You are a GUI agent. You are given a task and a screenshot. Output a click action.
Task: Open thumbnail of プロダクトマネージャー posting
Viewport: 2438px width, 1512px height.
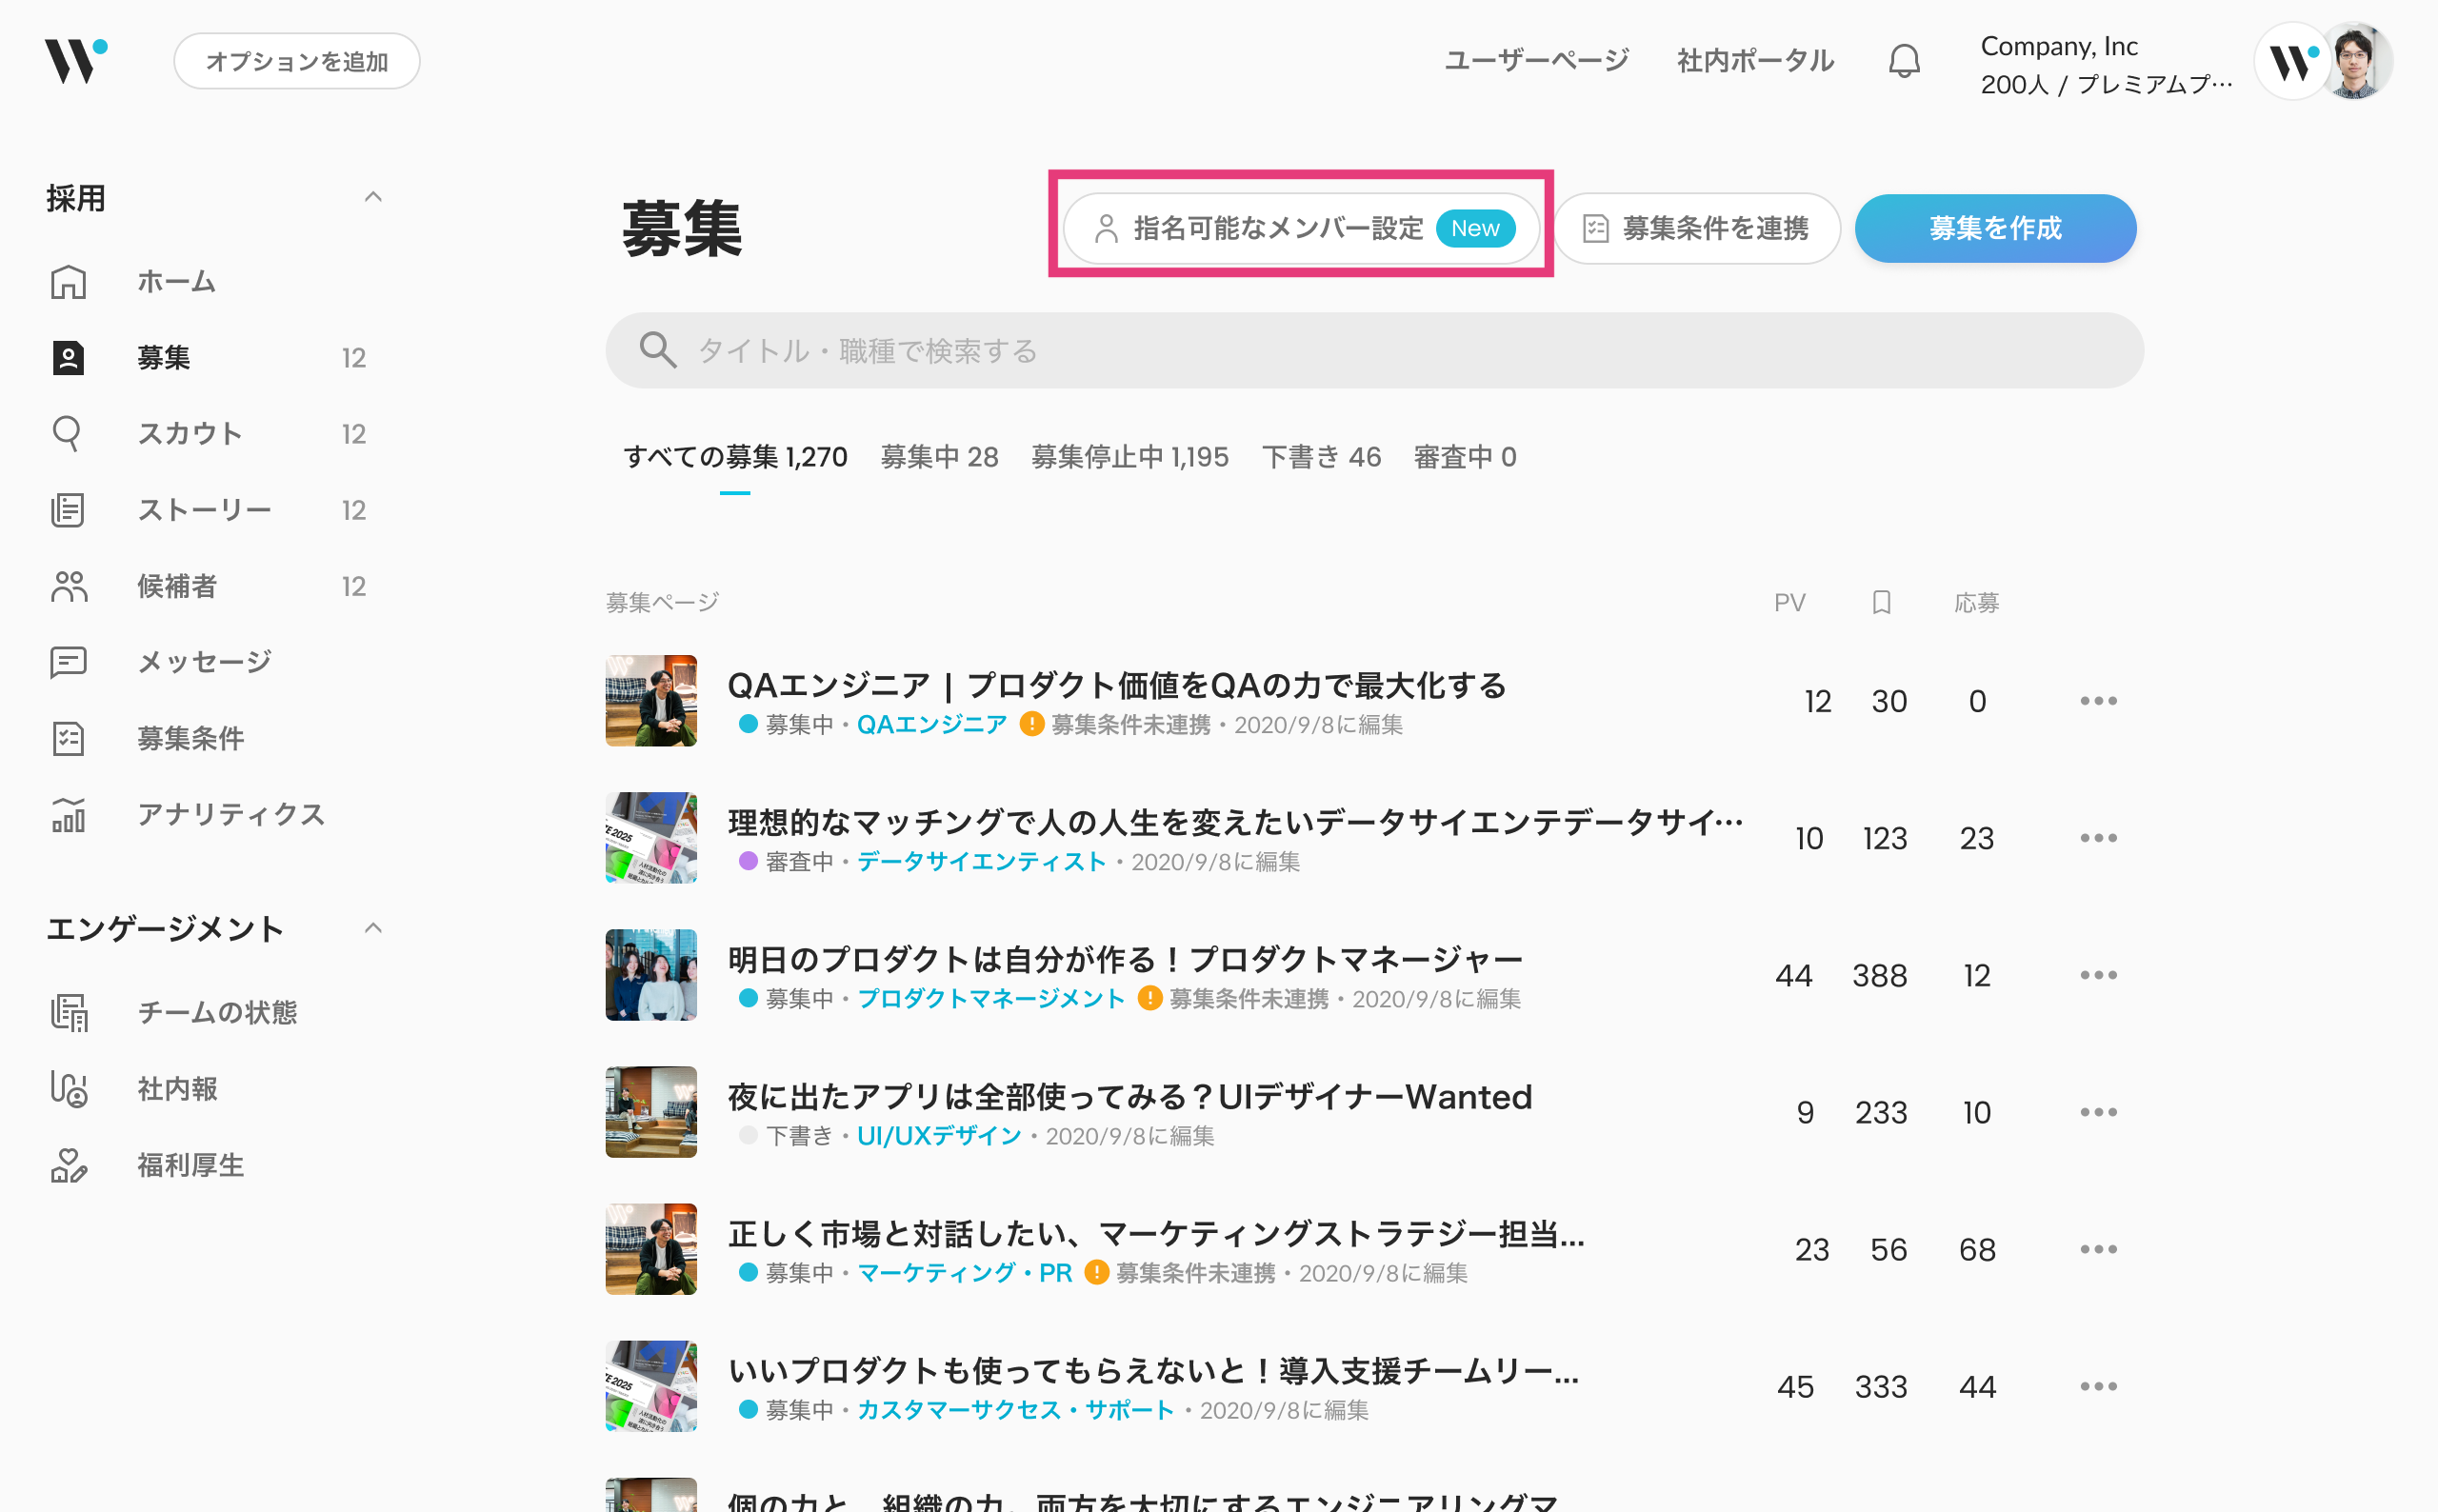point(651,975)
